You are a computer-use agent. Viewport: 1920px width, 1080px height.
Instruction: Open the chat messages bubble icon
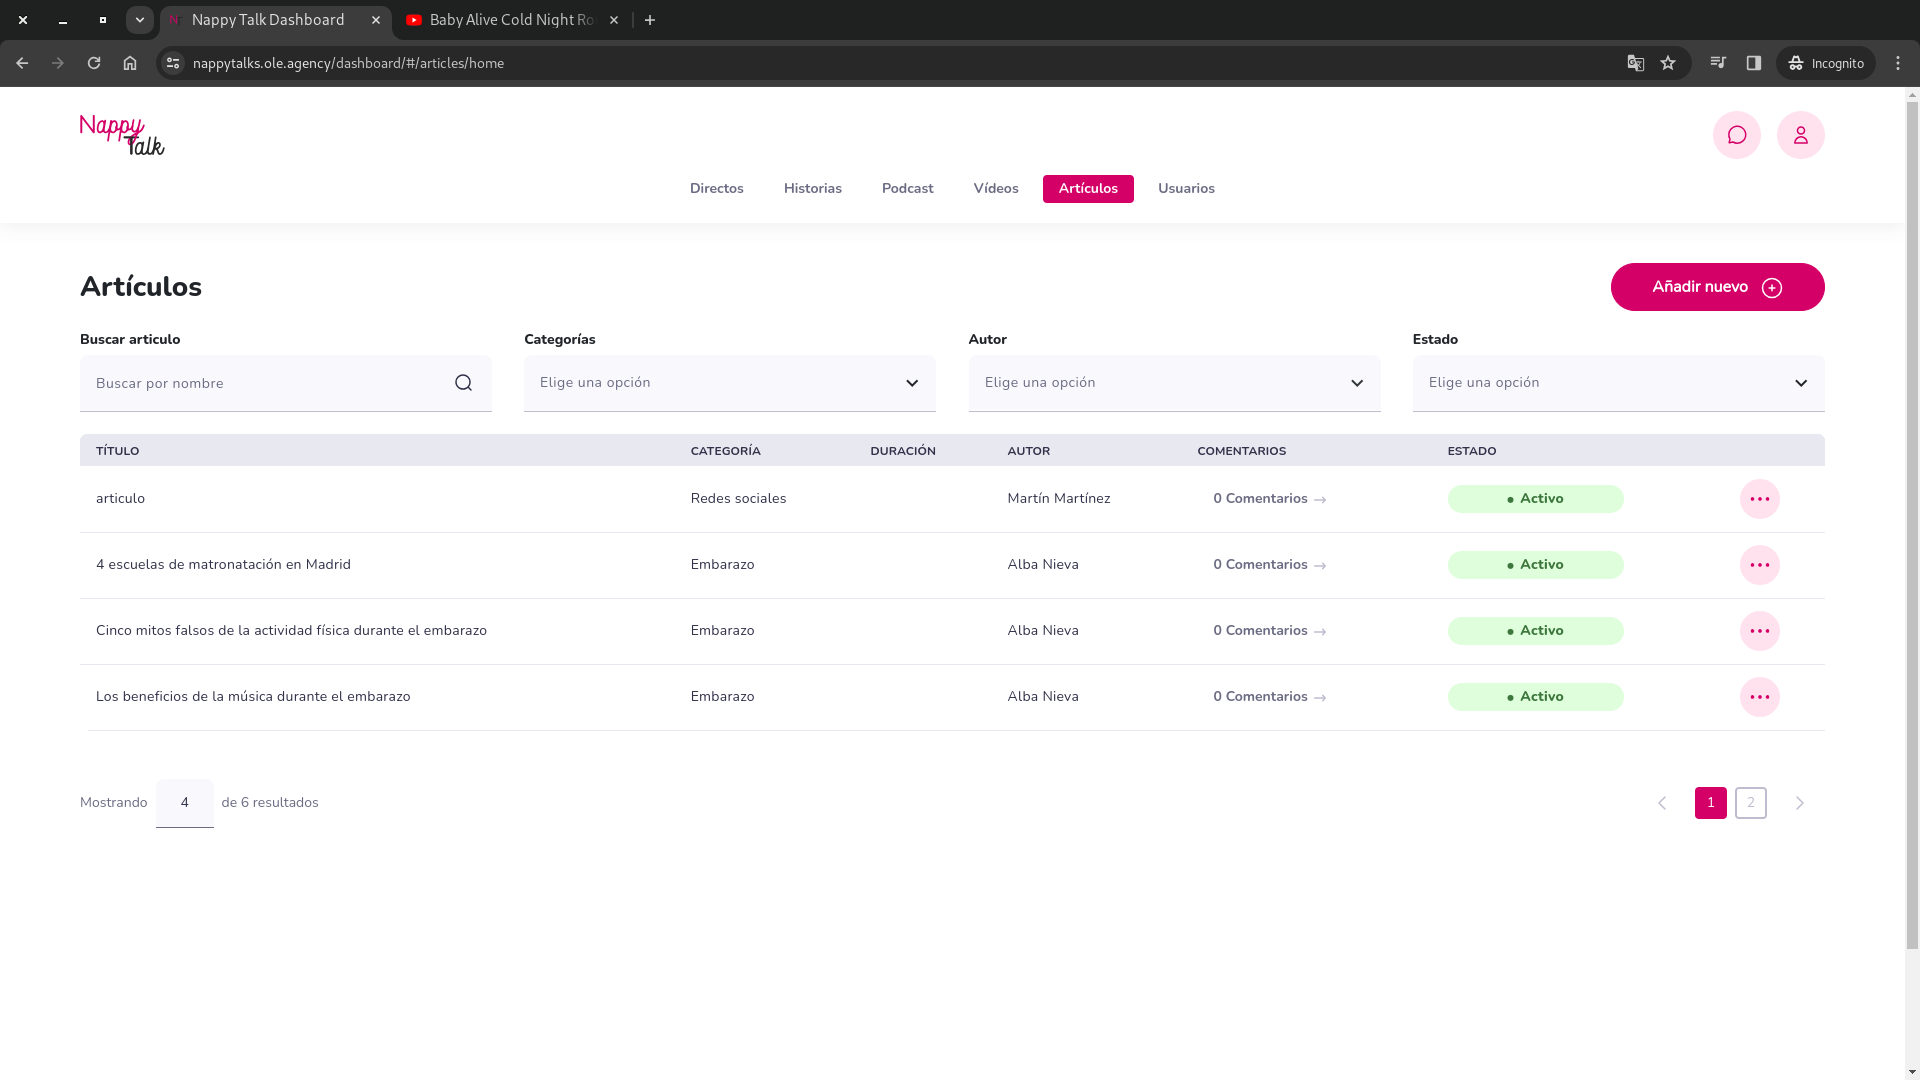[x=1736, y=135]
